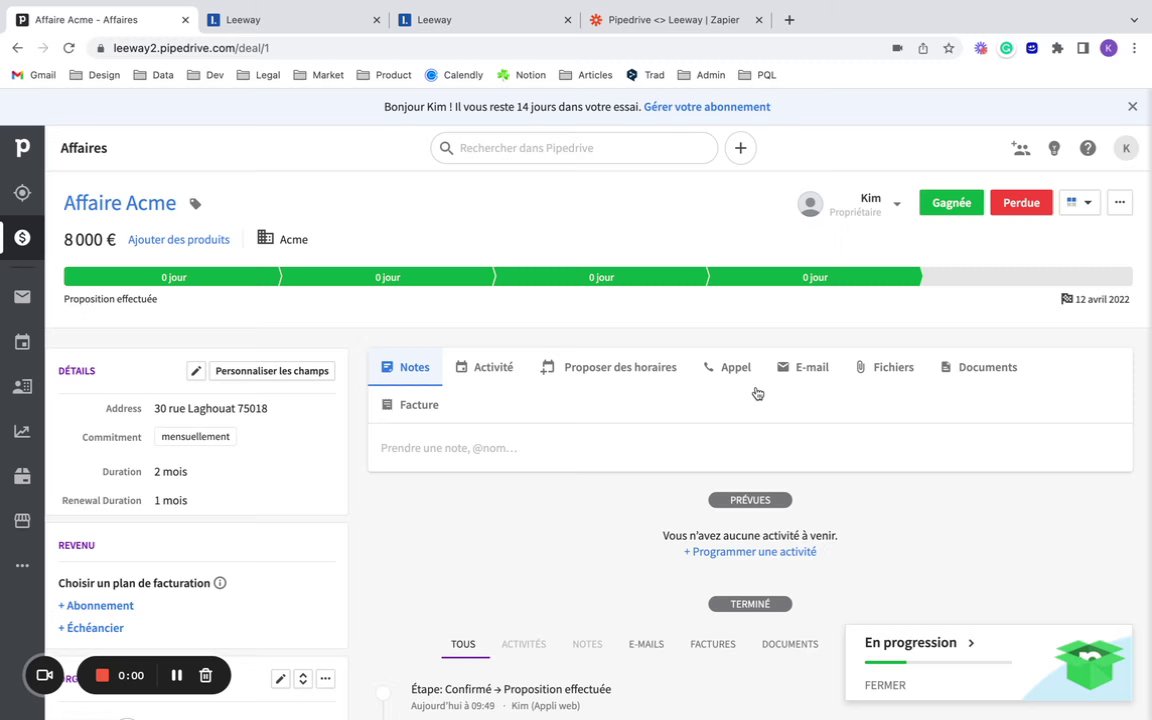Select the last grey pipeline stage
1152x720 pixels.
[1027, 277]
